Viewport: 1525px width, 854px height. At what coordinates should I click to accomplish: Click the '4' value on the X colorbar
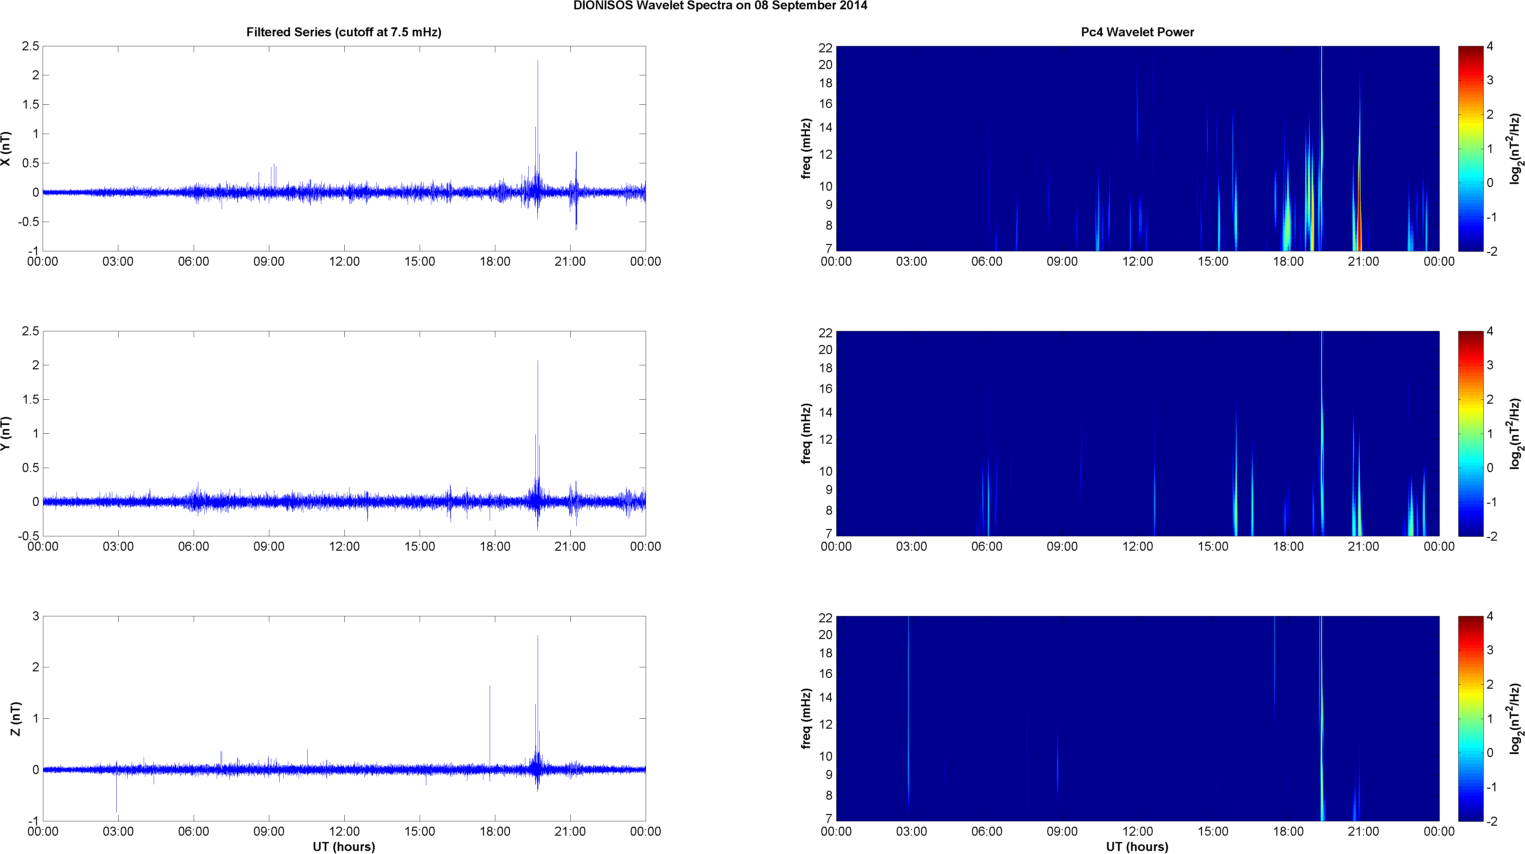point(1490,46)
